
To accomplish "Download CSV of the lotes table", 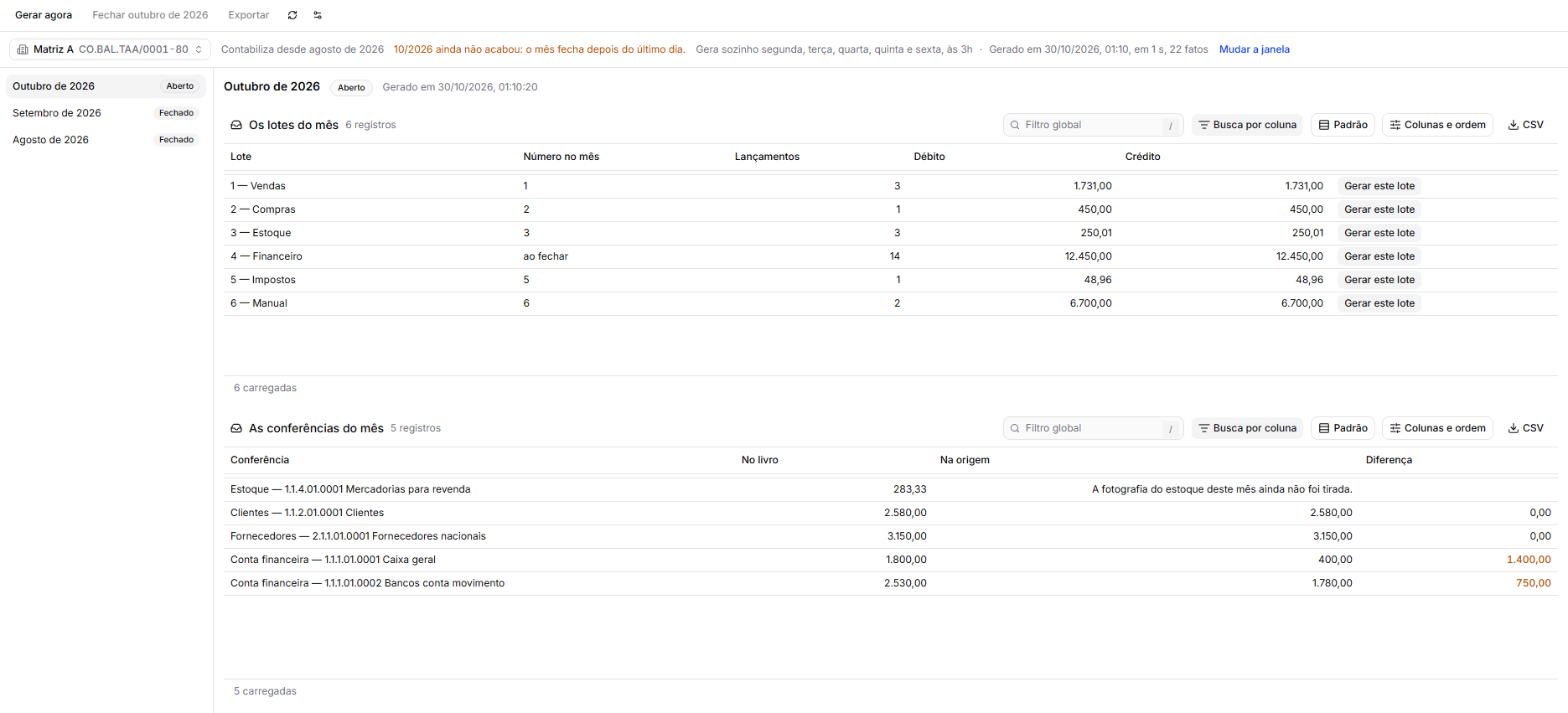I will 1526,125.
